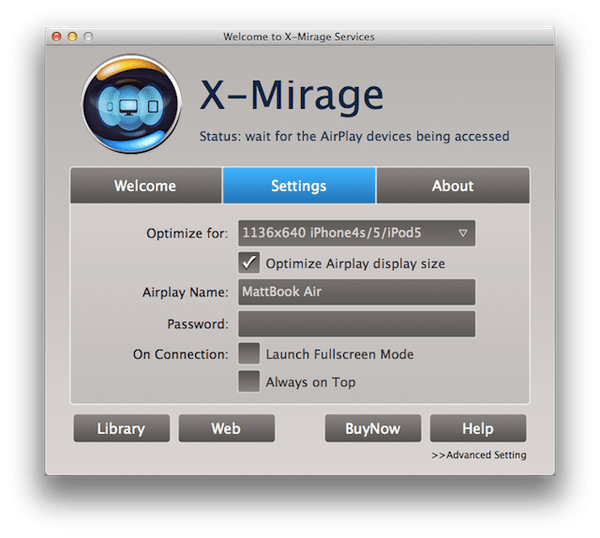Screen dimensions: 600x538
Task: Minimize the window with yellow button
Action: click(x=72, y=36)
